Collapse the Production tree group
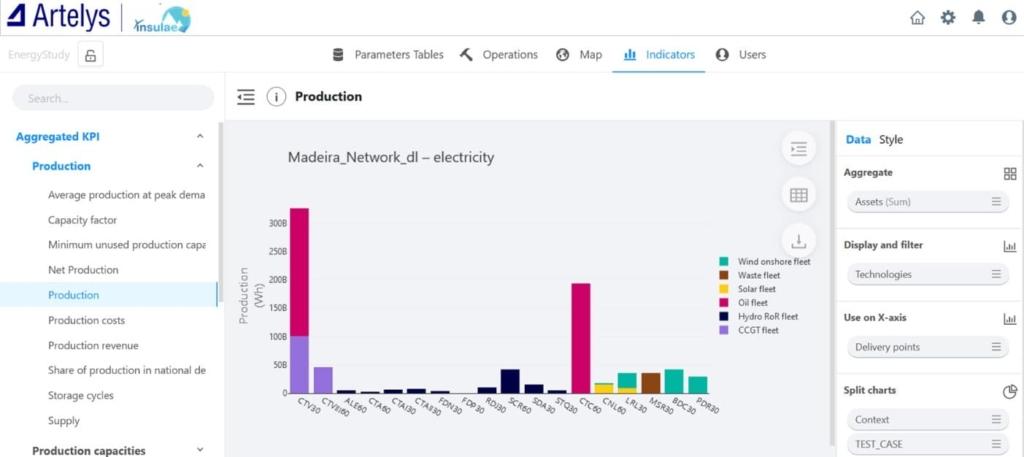 (x=199, y=166)
